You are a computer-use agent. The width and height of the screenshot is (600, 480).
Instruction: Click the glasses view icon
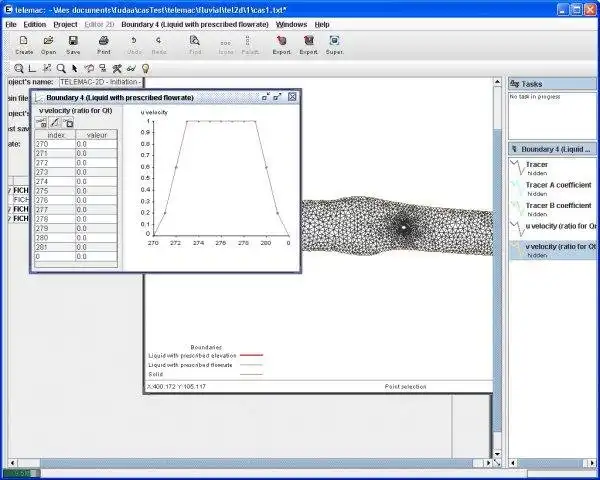pyautogui.click(x=131, y=69)
